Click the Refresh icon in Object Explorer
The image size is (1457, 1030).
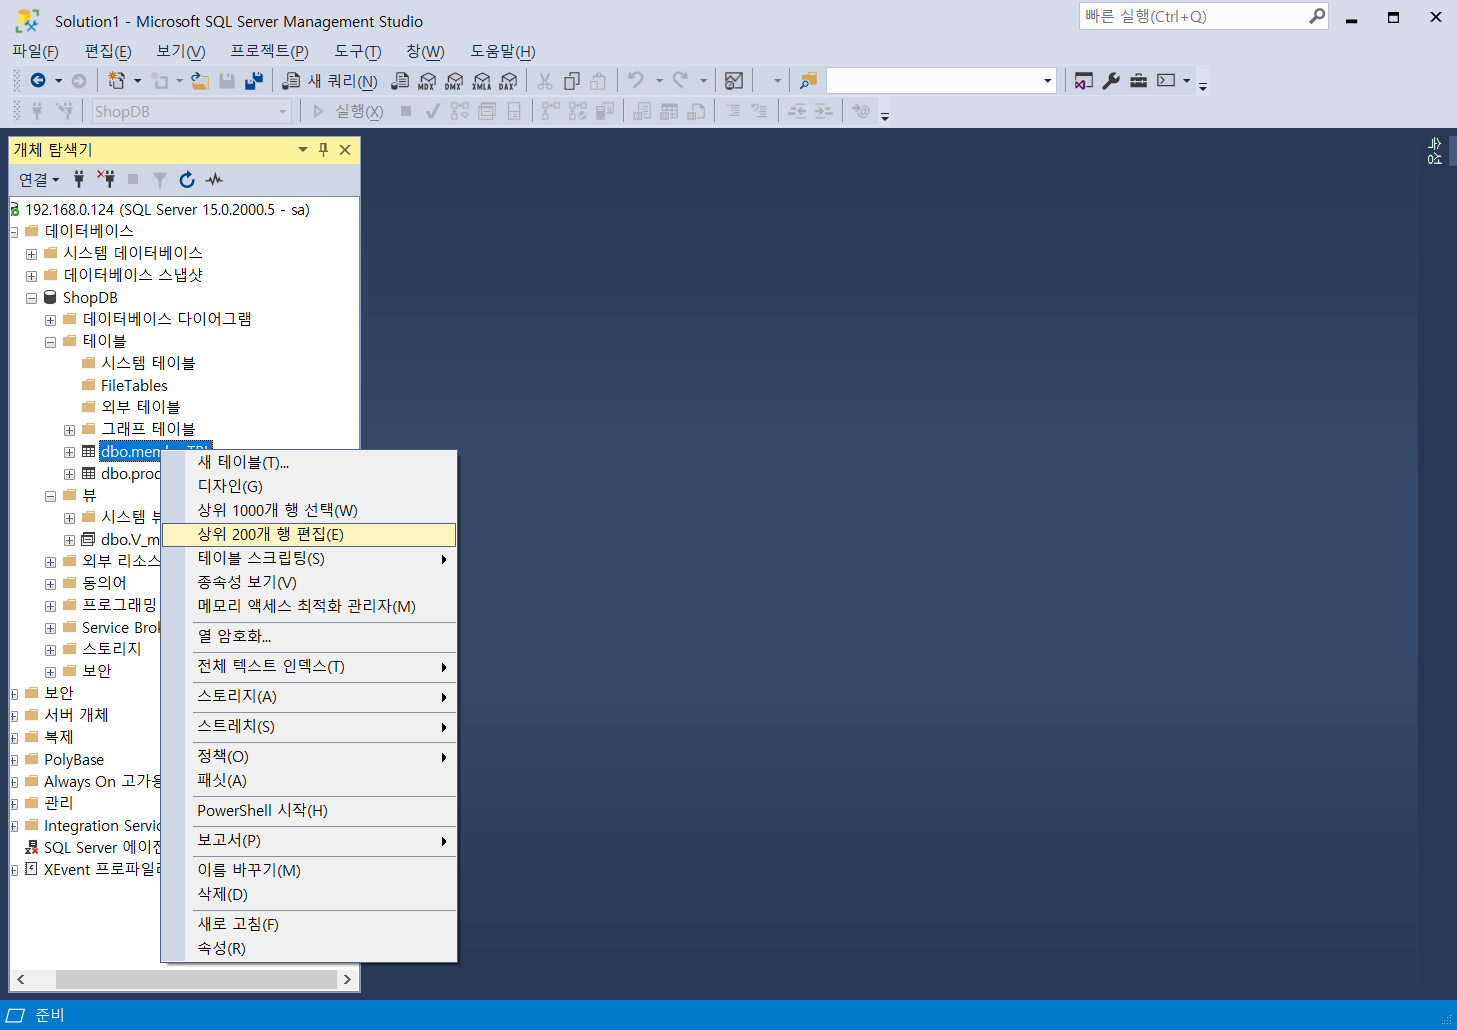(187, 180)
